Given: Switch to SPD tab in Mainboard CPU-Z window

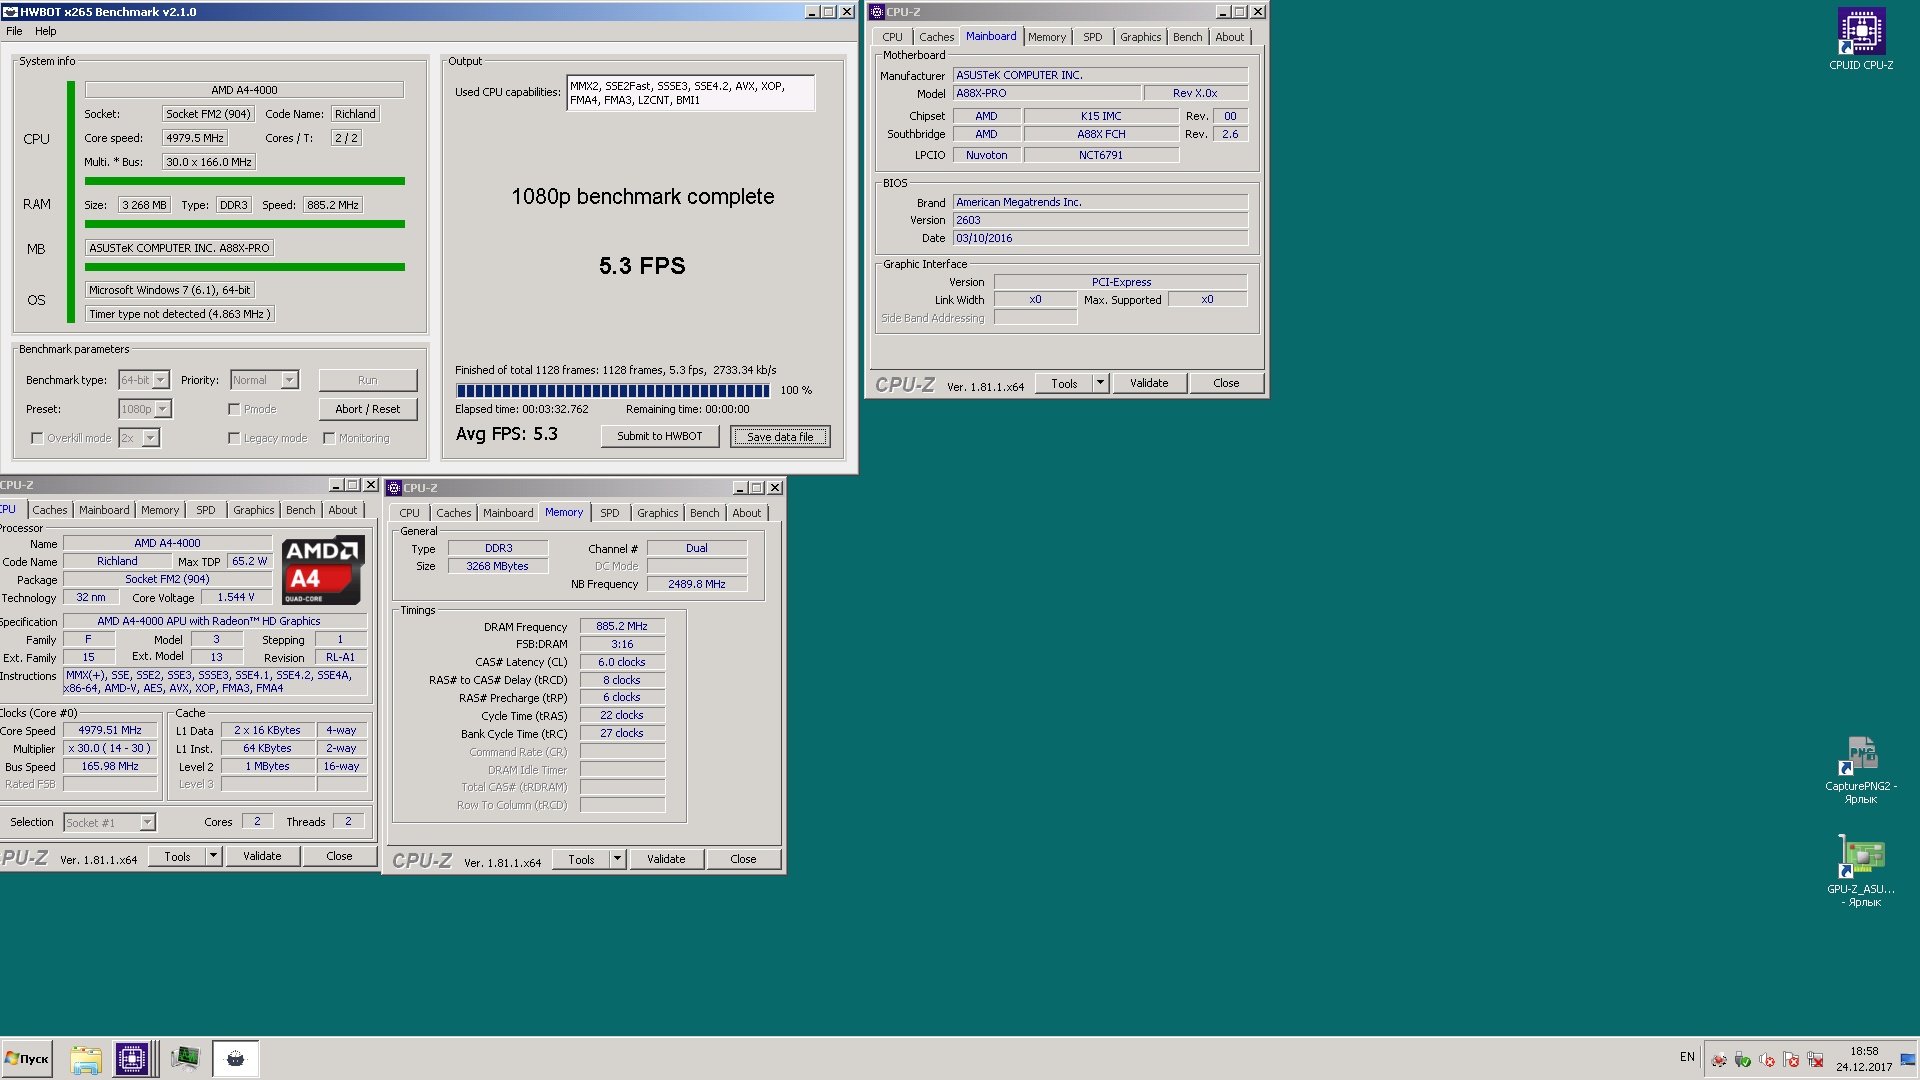Looking at the screenshot, I should click(1093, 37).
